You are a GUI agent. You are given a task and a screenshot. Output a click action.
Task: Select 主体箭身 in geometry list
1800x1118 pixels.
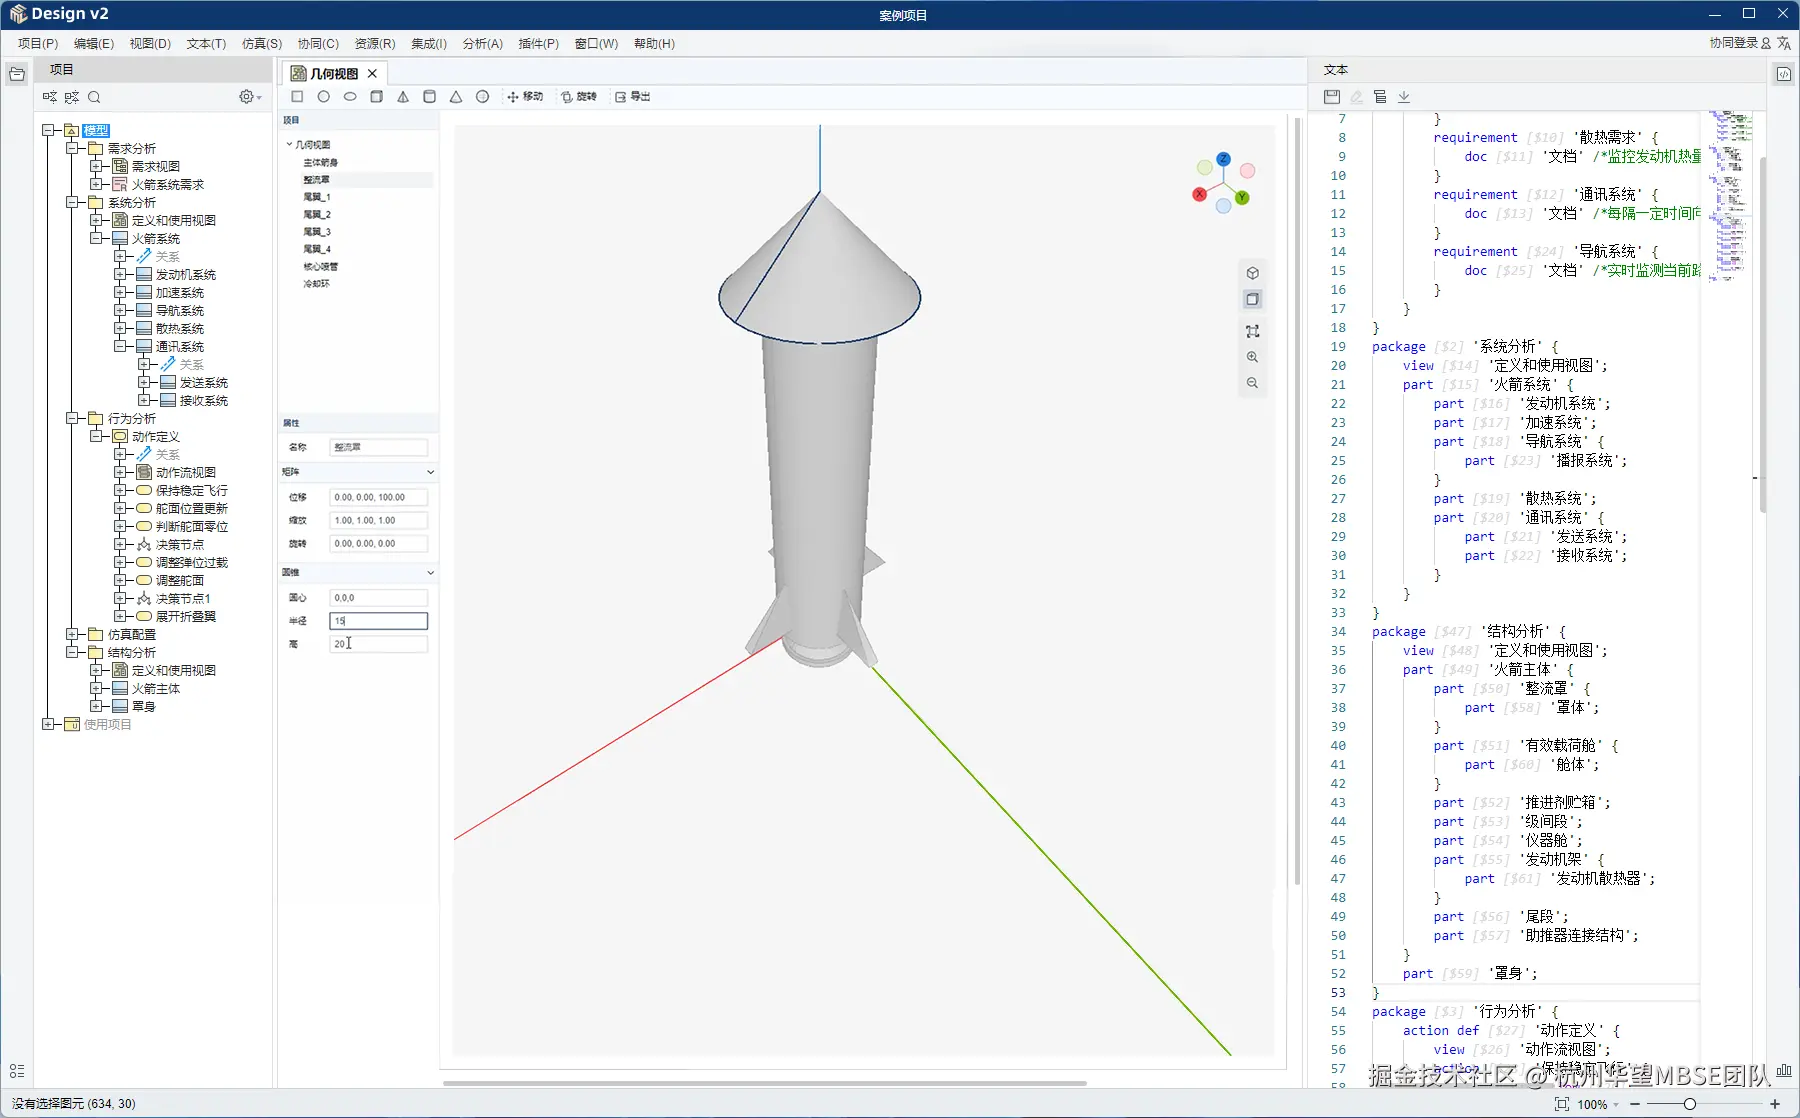coord(321,162)
